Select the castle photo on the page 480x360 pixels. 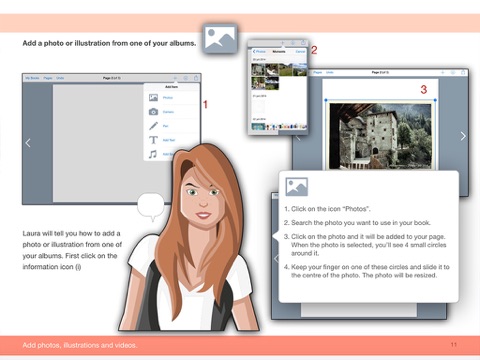click(x=380, y=135)
